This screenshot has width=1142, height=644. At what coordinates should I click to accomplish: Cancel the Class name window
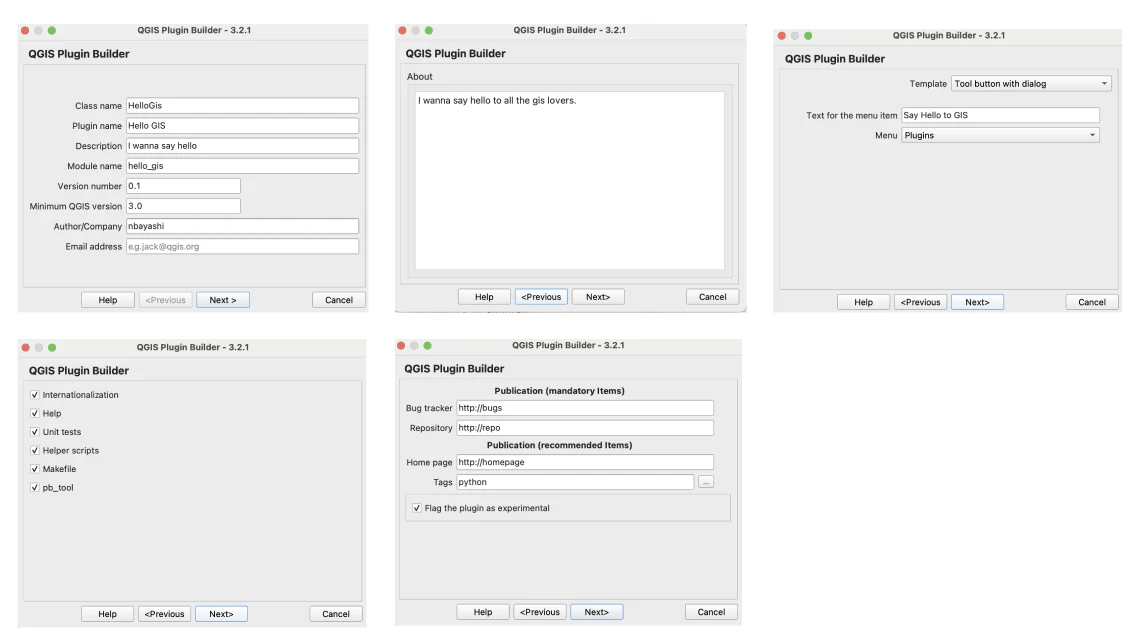[339, 300]
